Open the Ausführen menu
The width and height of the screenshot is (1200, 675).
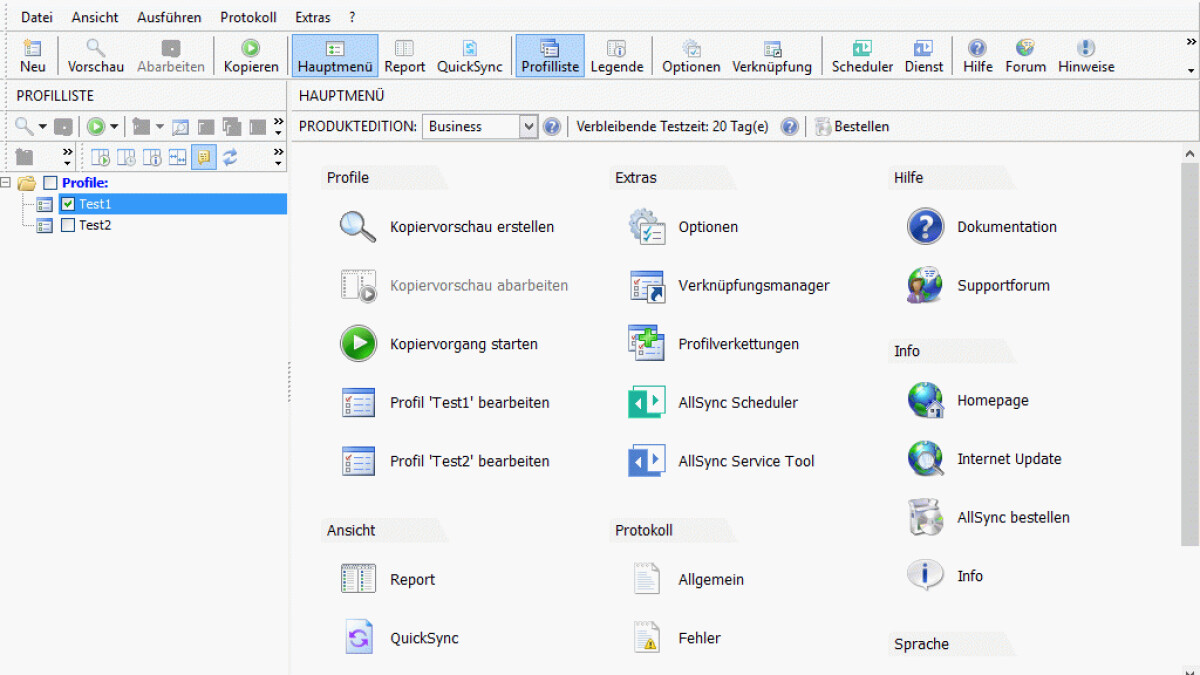click(x=169, y=17)
